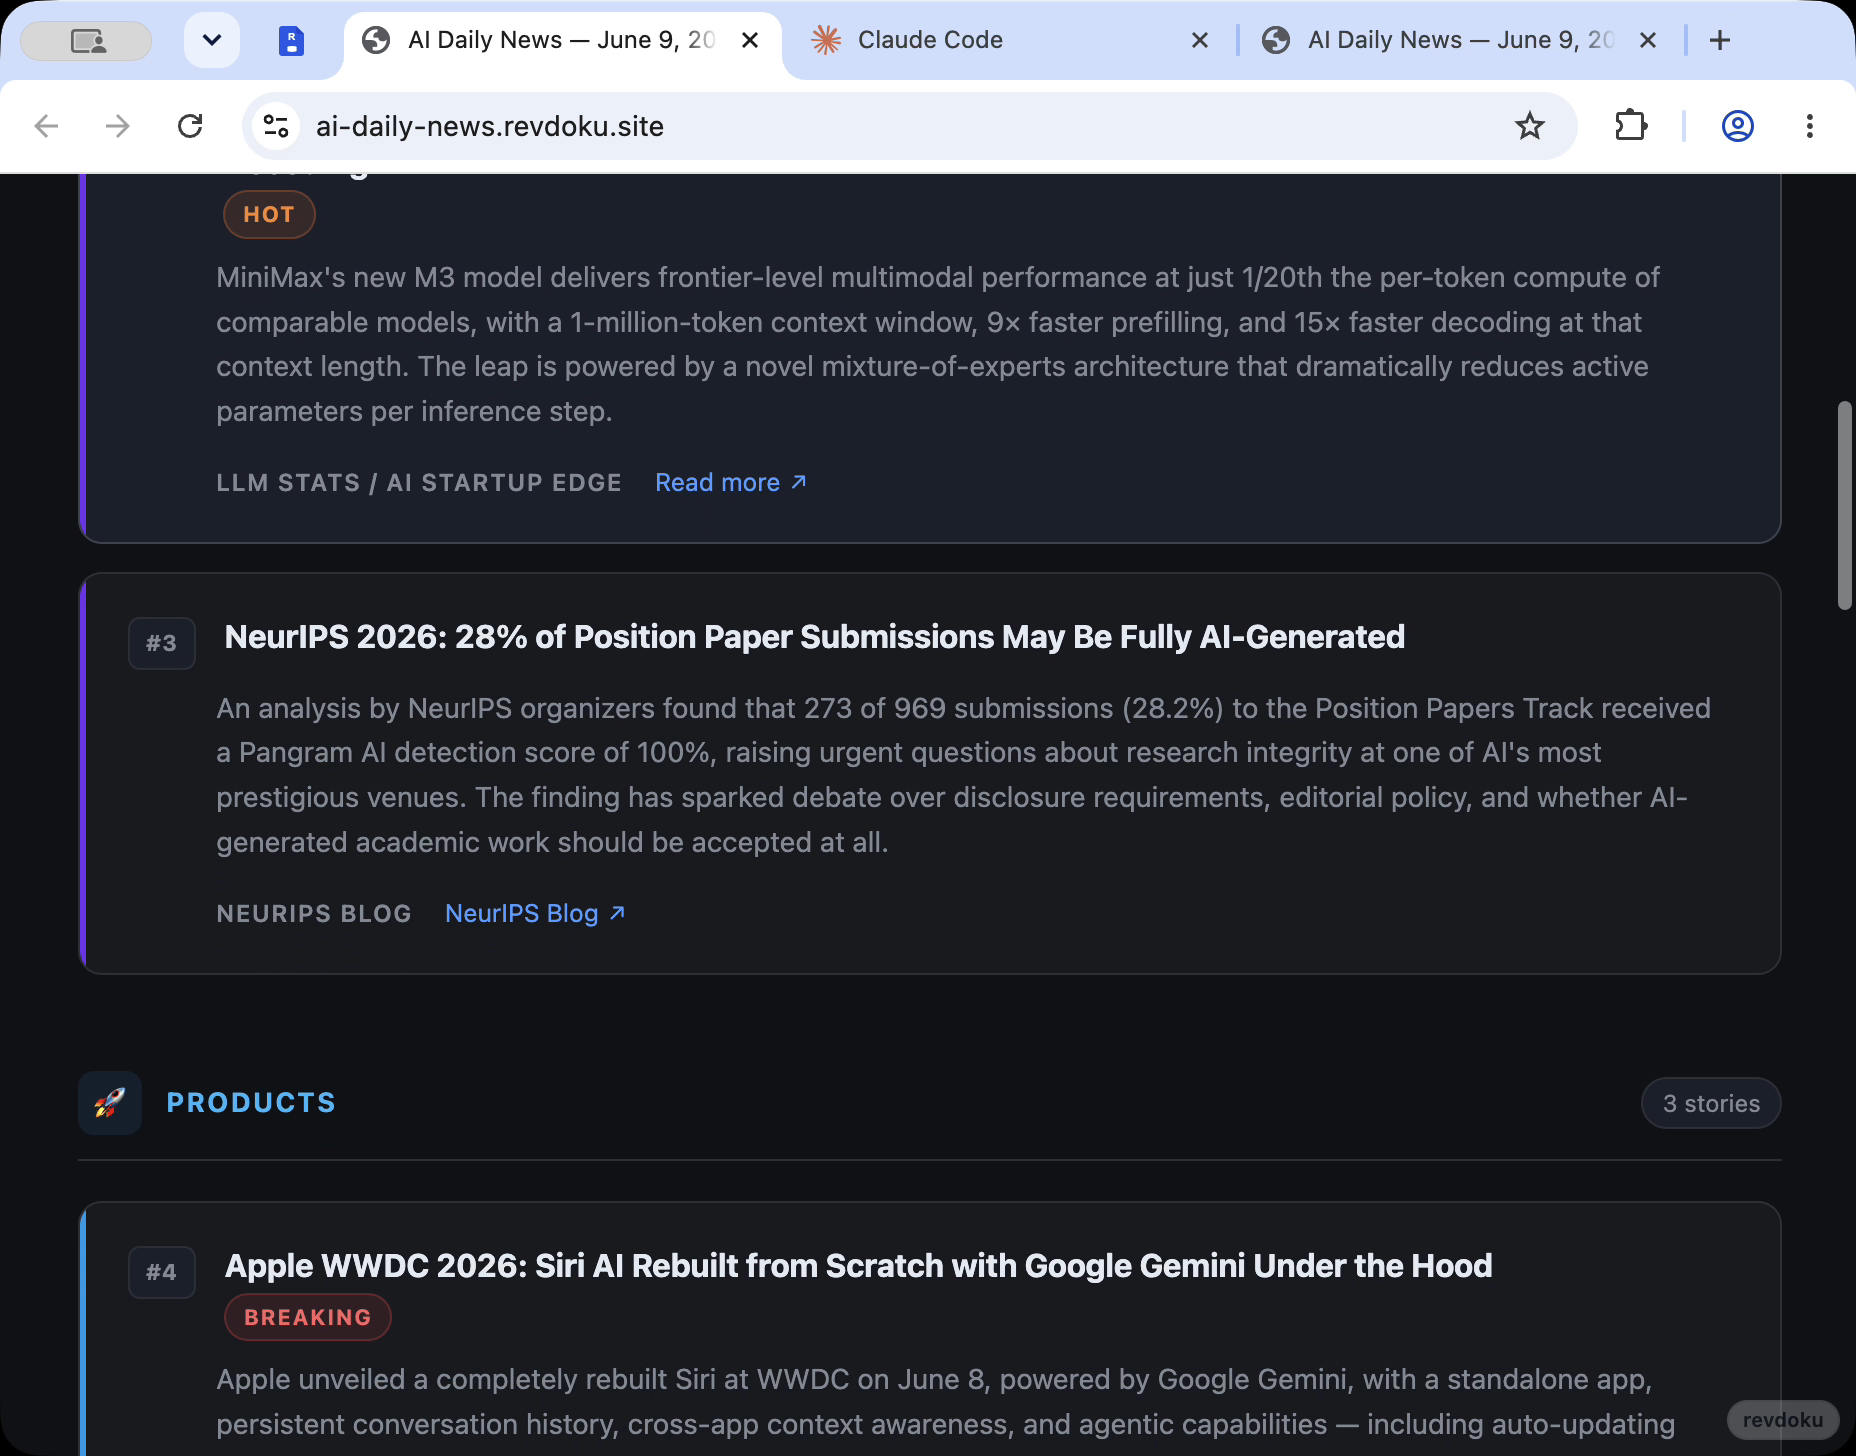Screen dimensions: 1856x1456
Task: Click the NeurIPS story summary paragraph
Action: (964, 775)
